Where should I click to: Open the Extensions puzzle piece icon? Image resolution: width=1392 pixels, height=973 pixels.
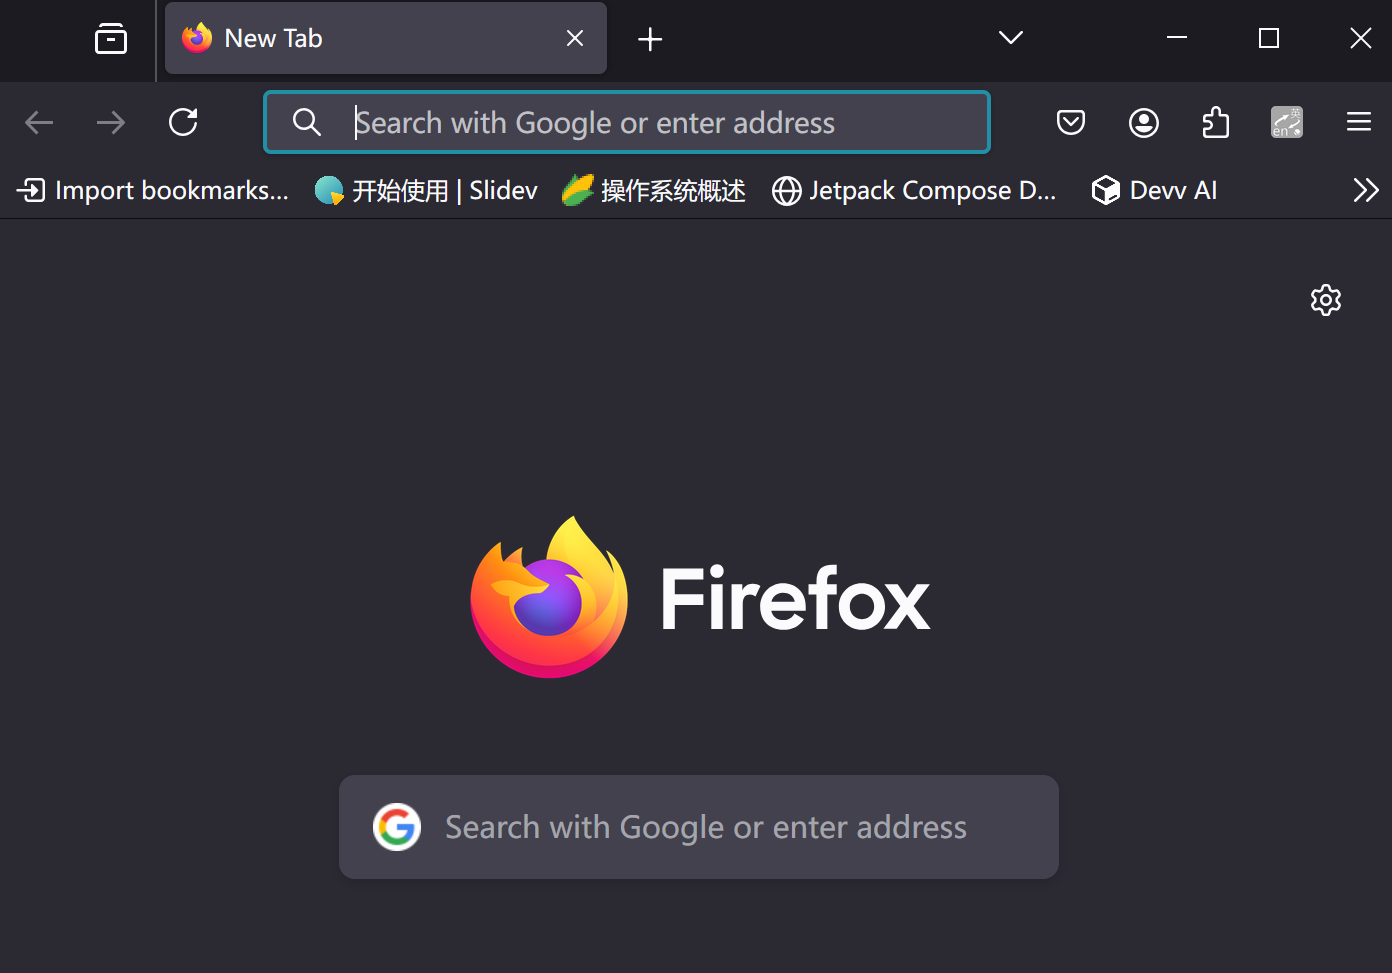click(1215, 123)
